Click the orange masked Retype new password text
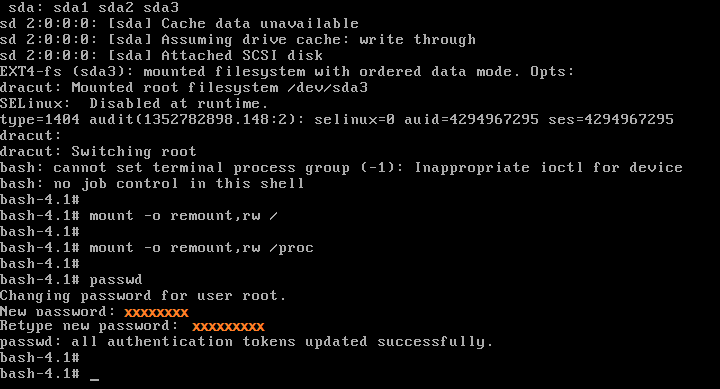The image size is (720, 389). tap(228, 327)
